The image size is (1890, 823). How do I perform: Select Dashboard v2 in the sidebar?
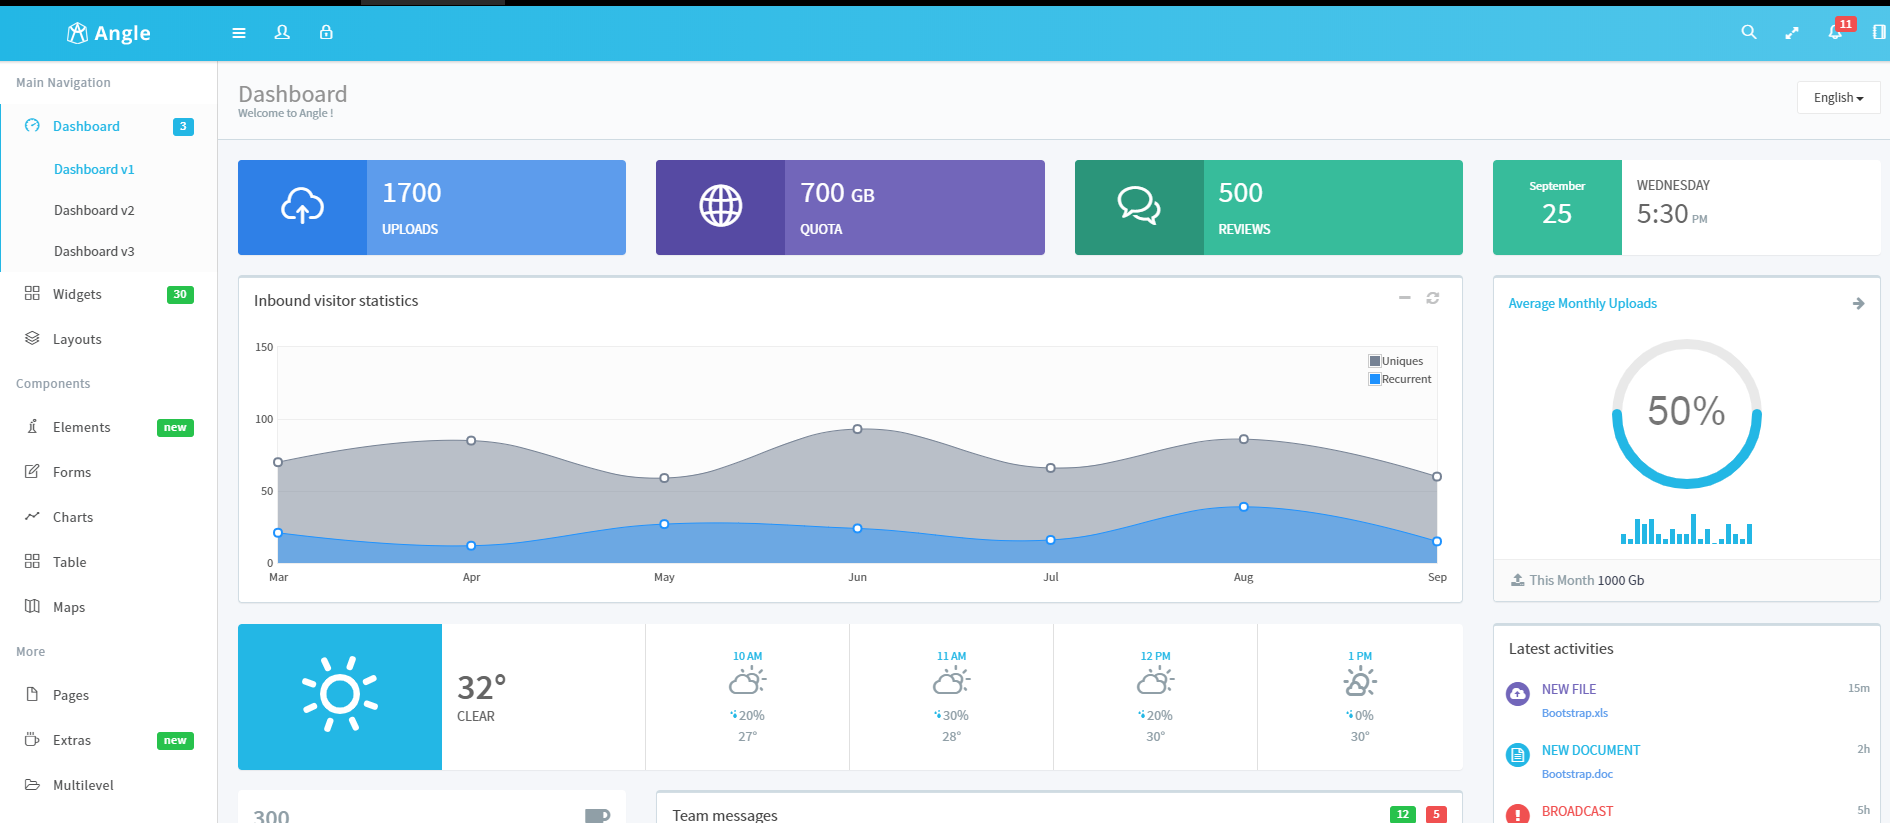pos(94,210)
